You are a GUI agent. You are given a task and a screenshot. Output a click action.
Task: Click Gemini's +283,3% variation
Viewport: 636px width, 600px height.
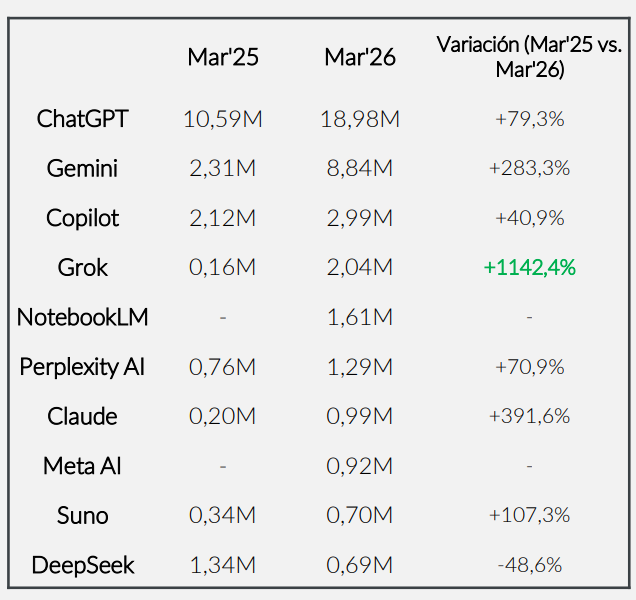529,168
